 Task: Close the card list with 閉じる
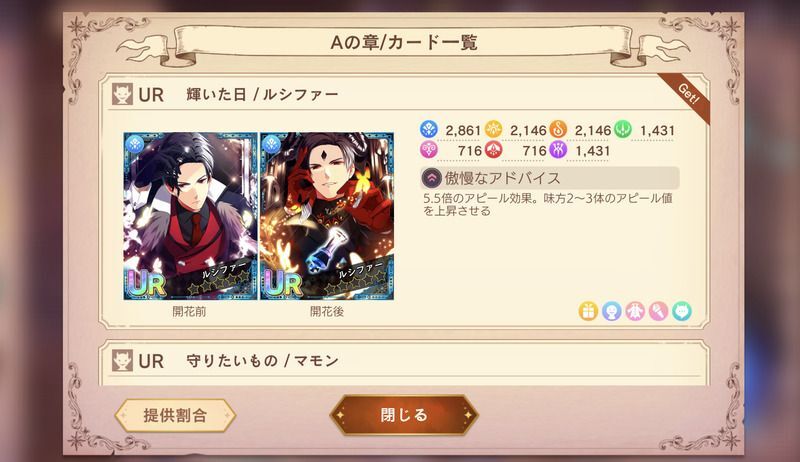[404, 415]
